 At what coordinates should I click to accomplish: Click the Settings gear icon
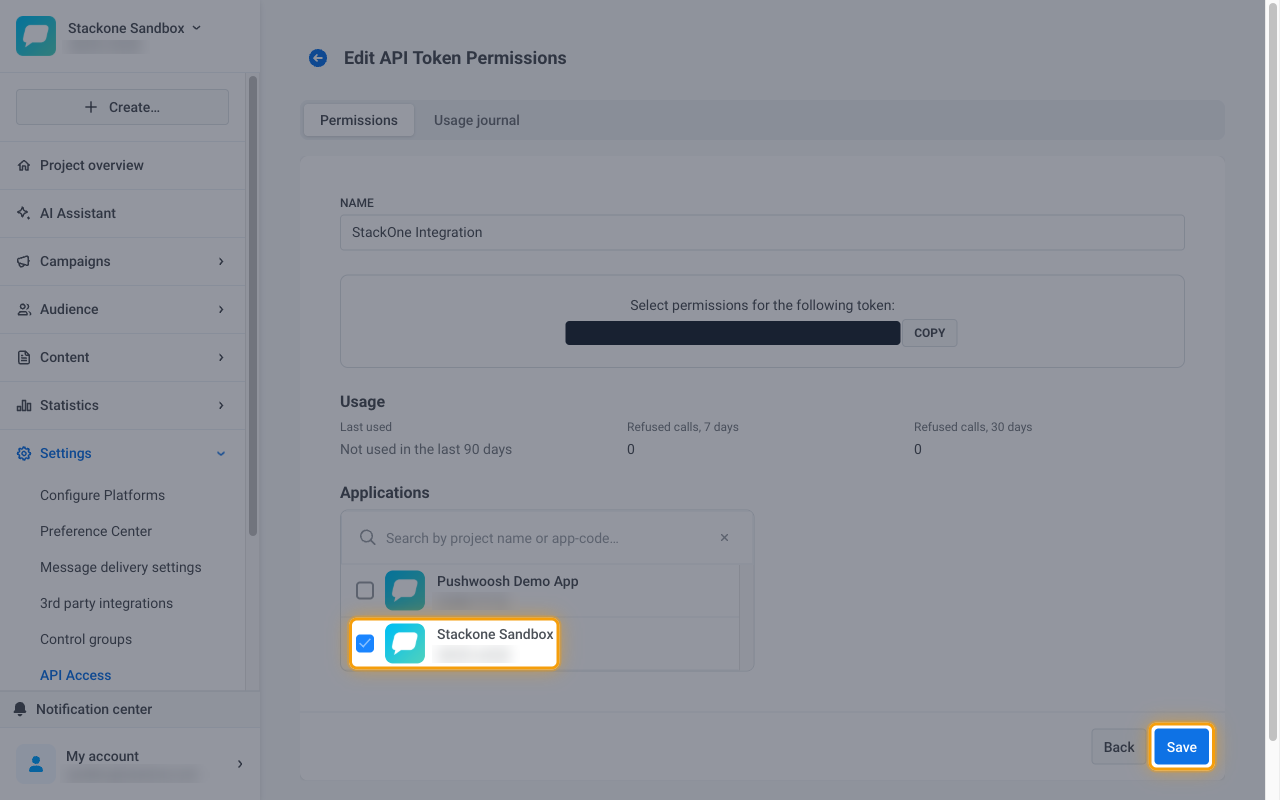[x=24, y=453]
